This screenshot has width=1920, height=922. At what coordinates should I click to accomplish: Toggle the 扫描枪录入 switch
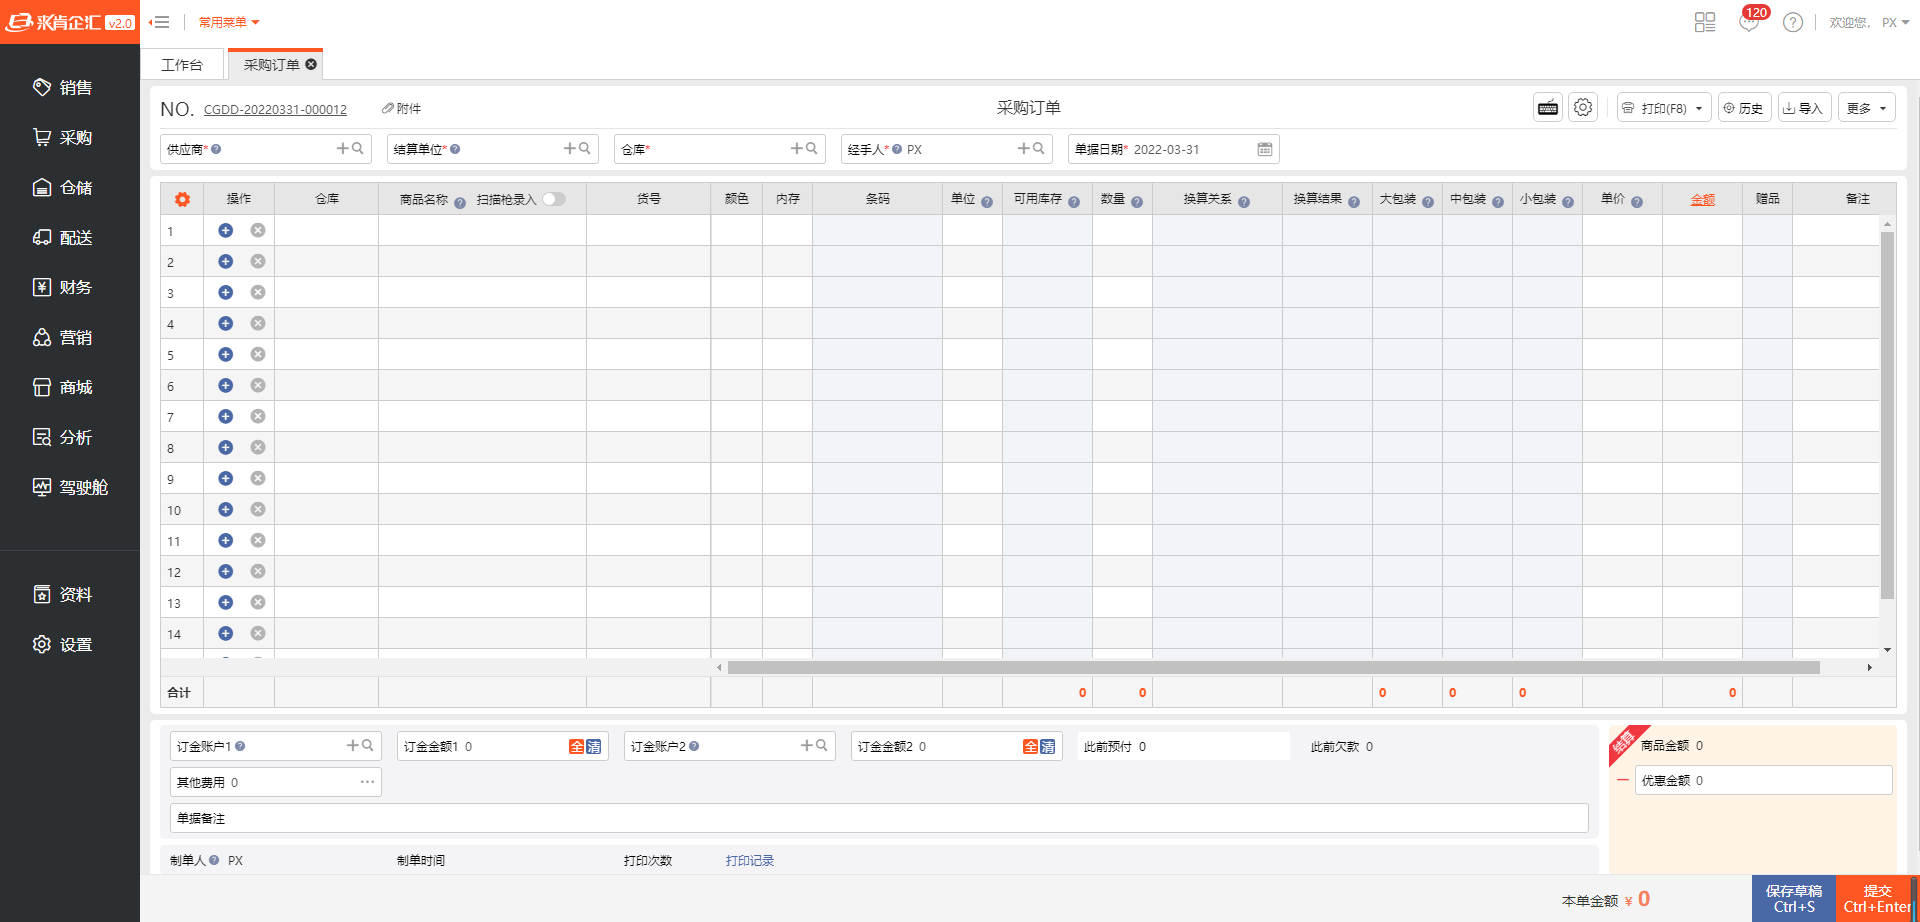pos(554,199)
